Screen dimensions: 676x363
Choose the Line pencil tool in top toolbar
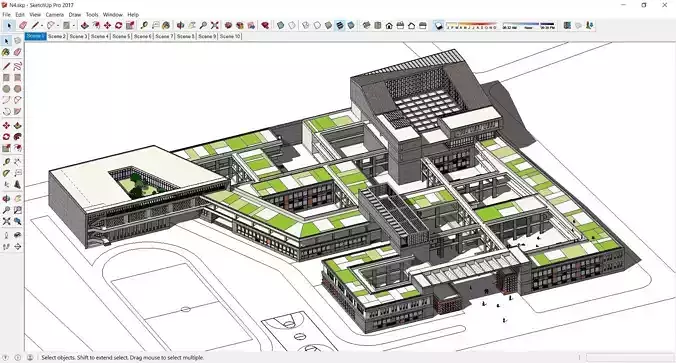click(x=35, y=25)
